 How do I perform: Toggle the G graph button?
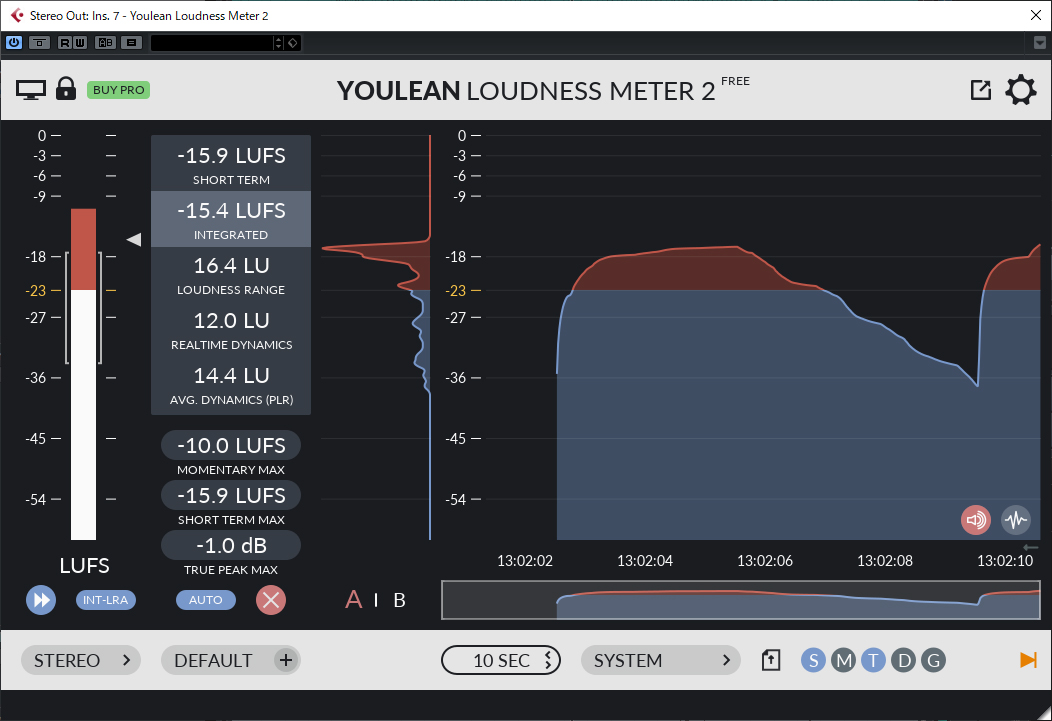[x=933, y=661]
